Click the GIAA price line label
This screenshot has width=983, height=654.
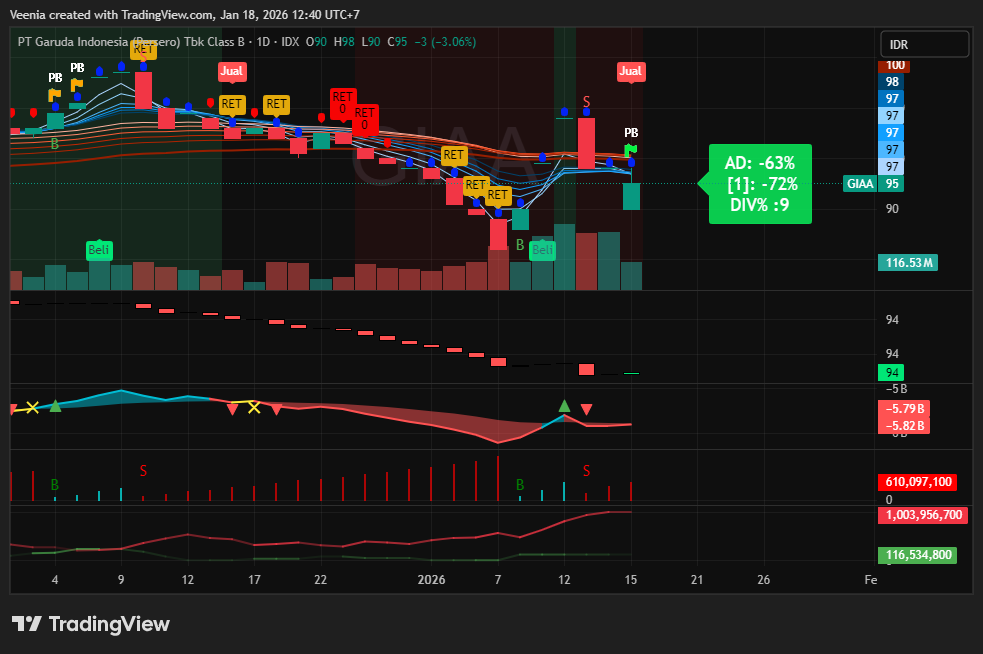(859, 184)
